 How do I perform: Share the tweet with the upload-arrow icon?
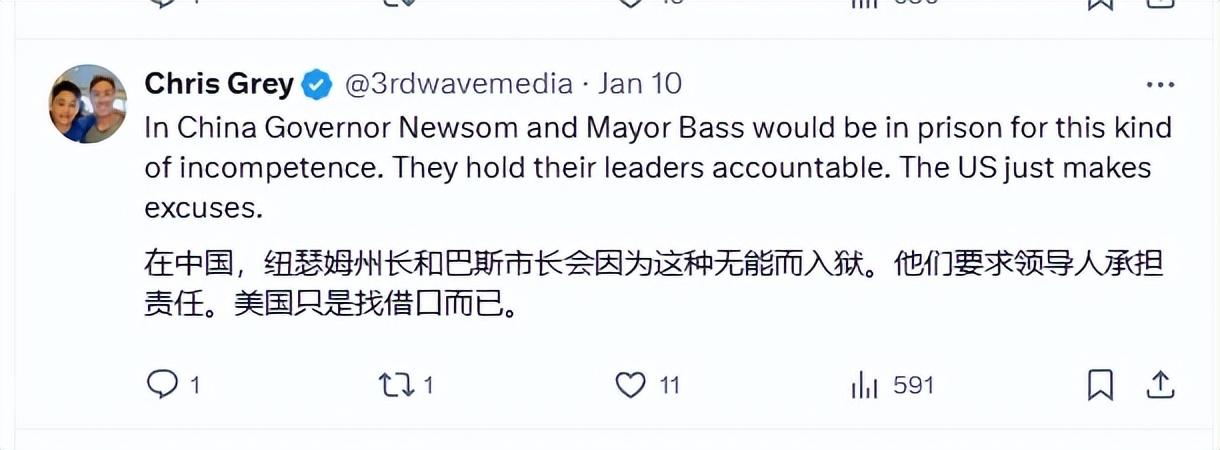pos(1160,384)
